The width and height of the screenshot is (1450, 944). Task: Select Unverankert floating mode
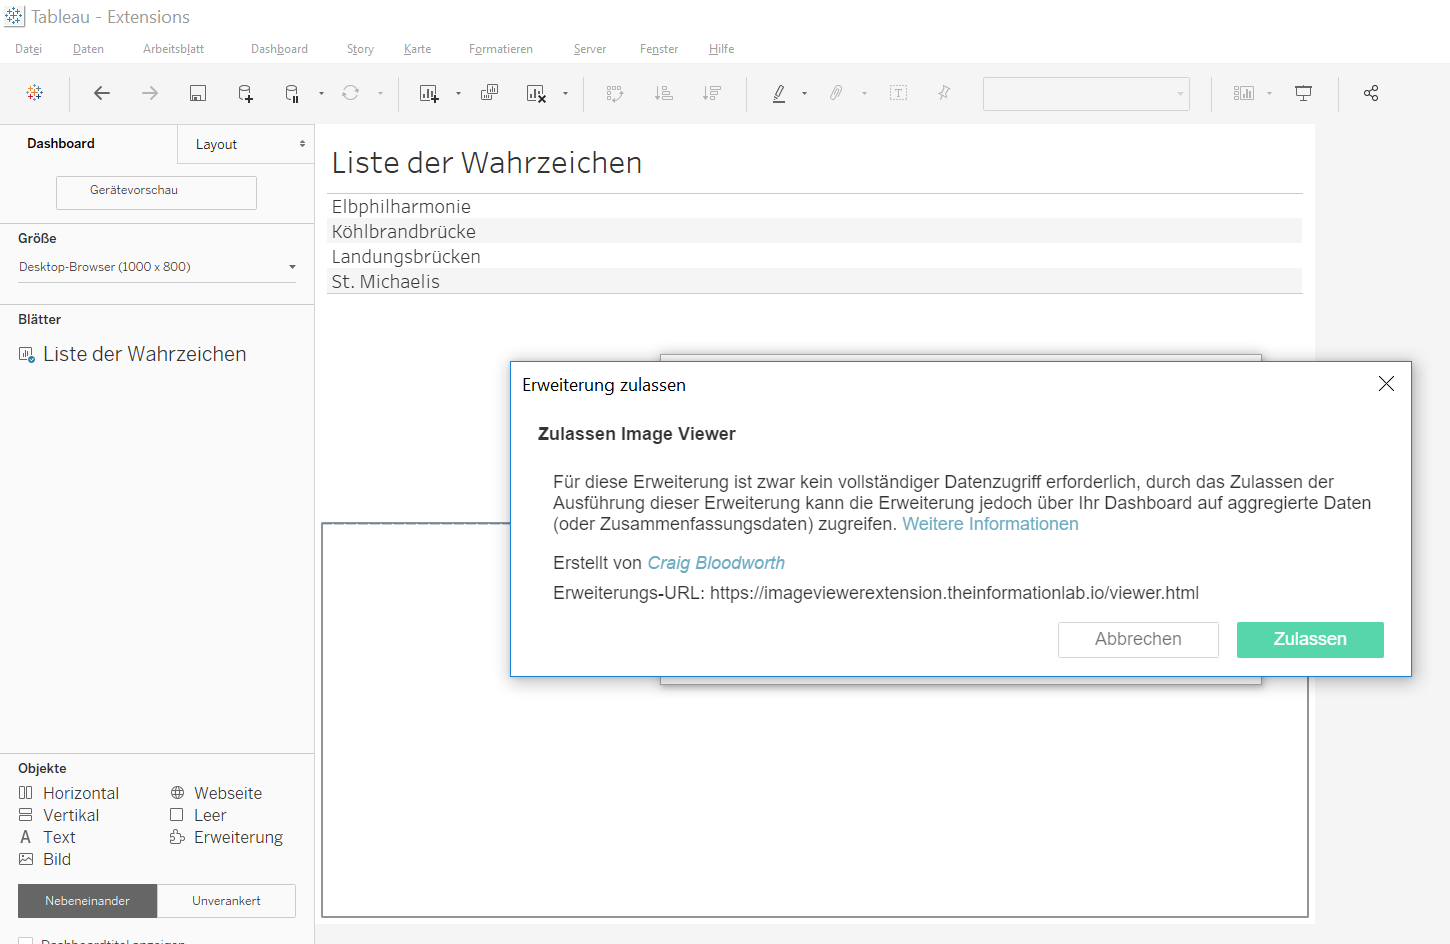(x=226, y=901)
